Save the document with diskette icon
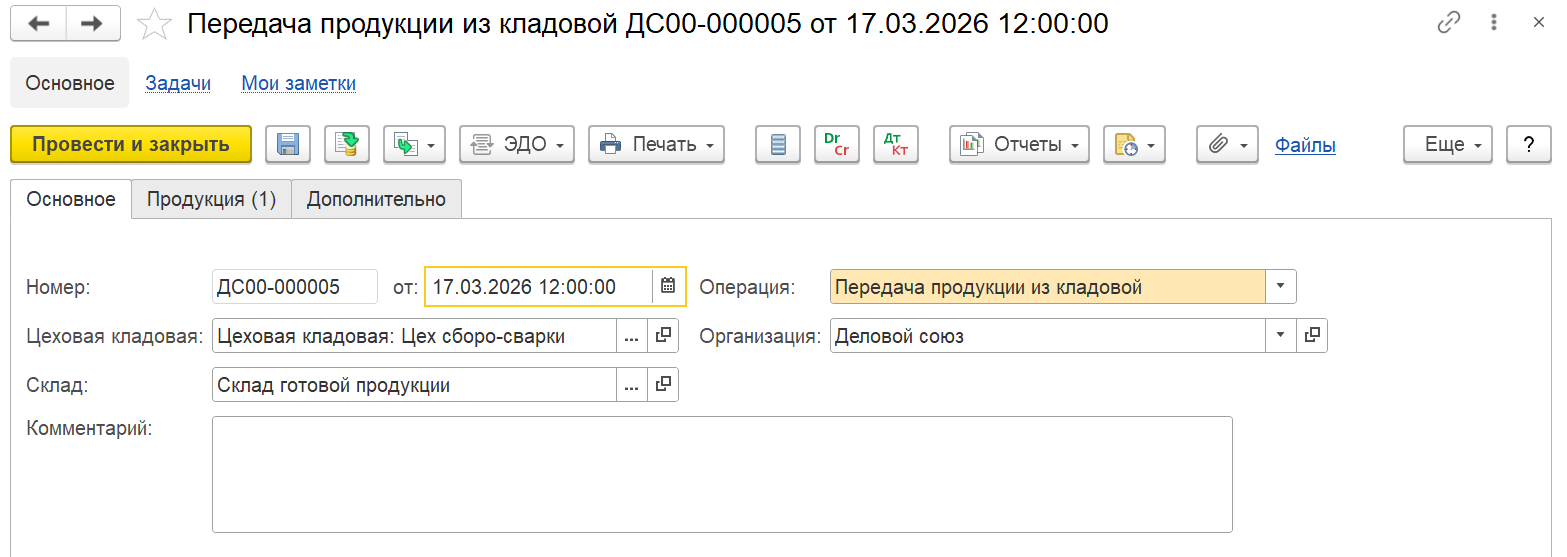This screenshot has height=557, width=1567. [288, 144]
